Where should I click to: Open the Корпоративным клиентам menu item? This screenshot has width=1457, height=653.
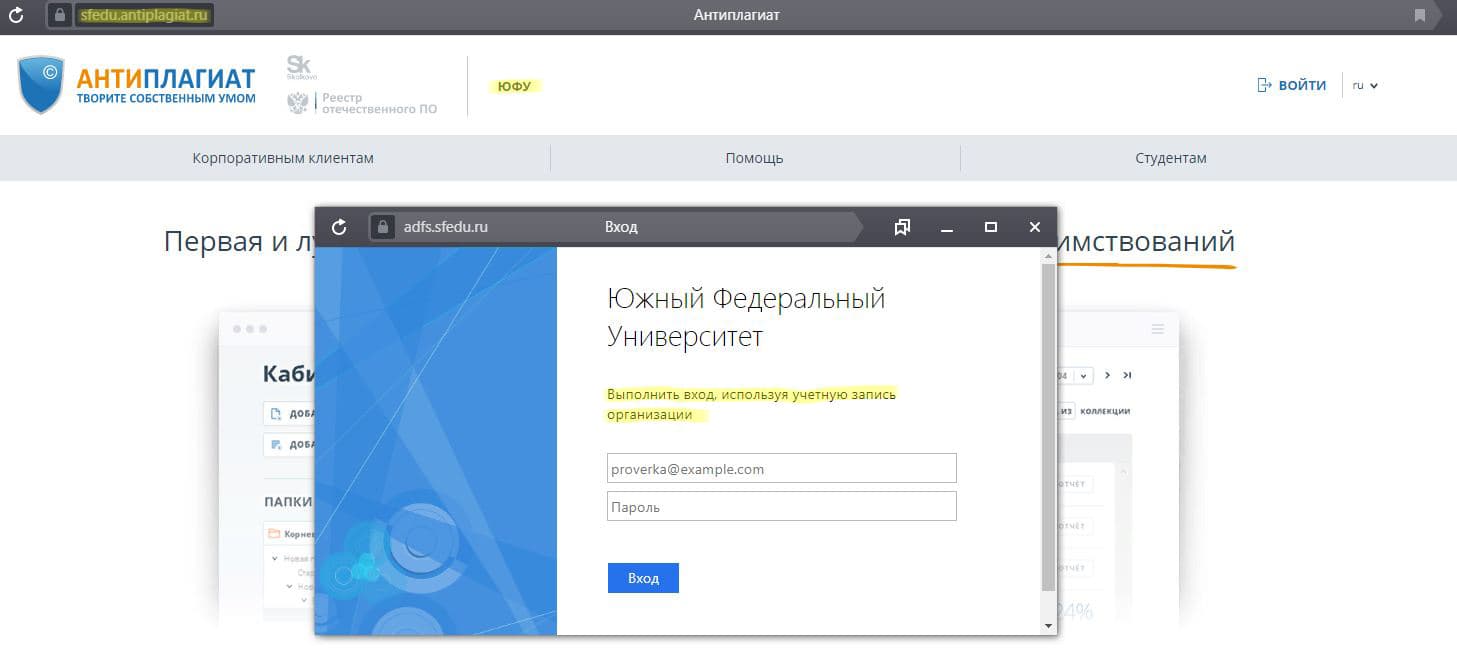point(283,158)
